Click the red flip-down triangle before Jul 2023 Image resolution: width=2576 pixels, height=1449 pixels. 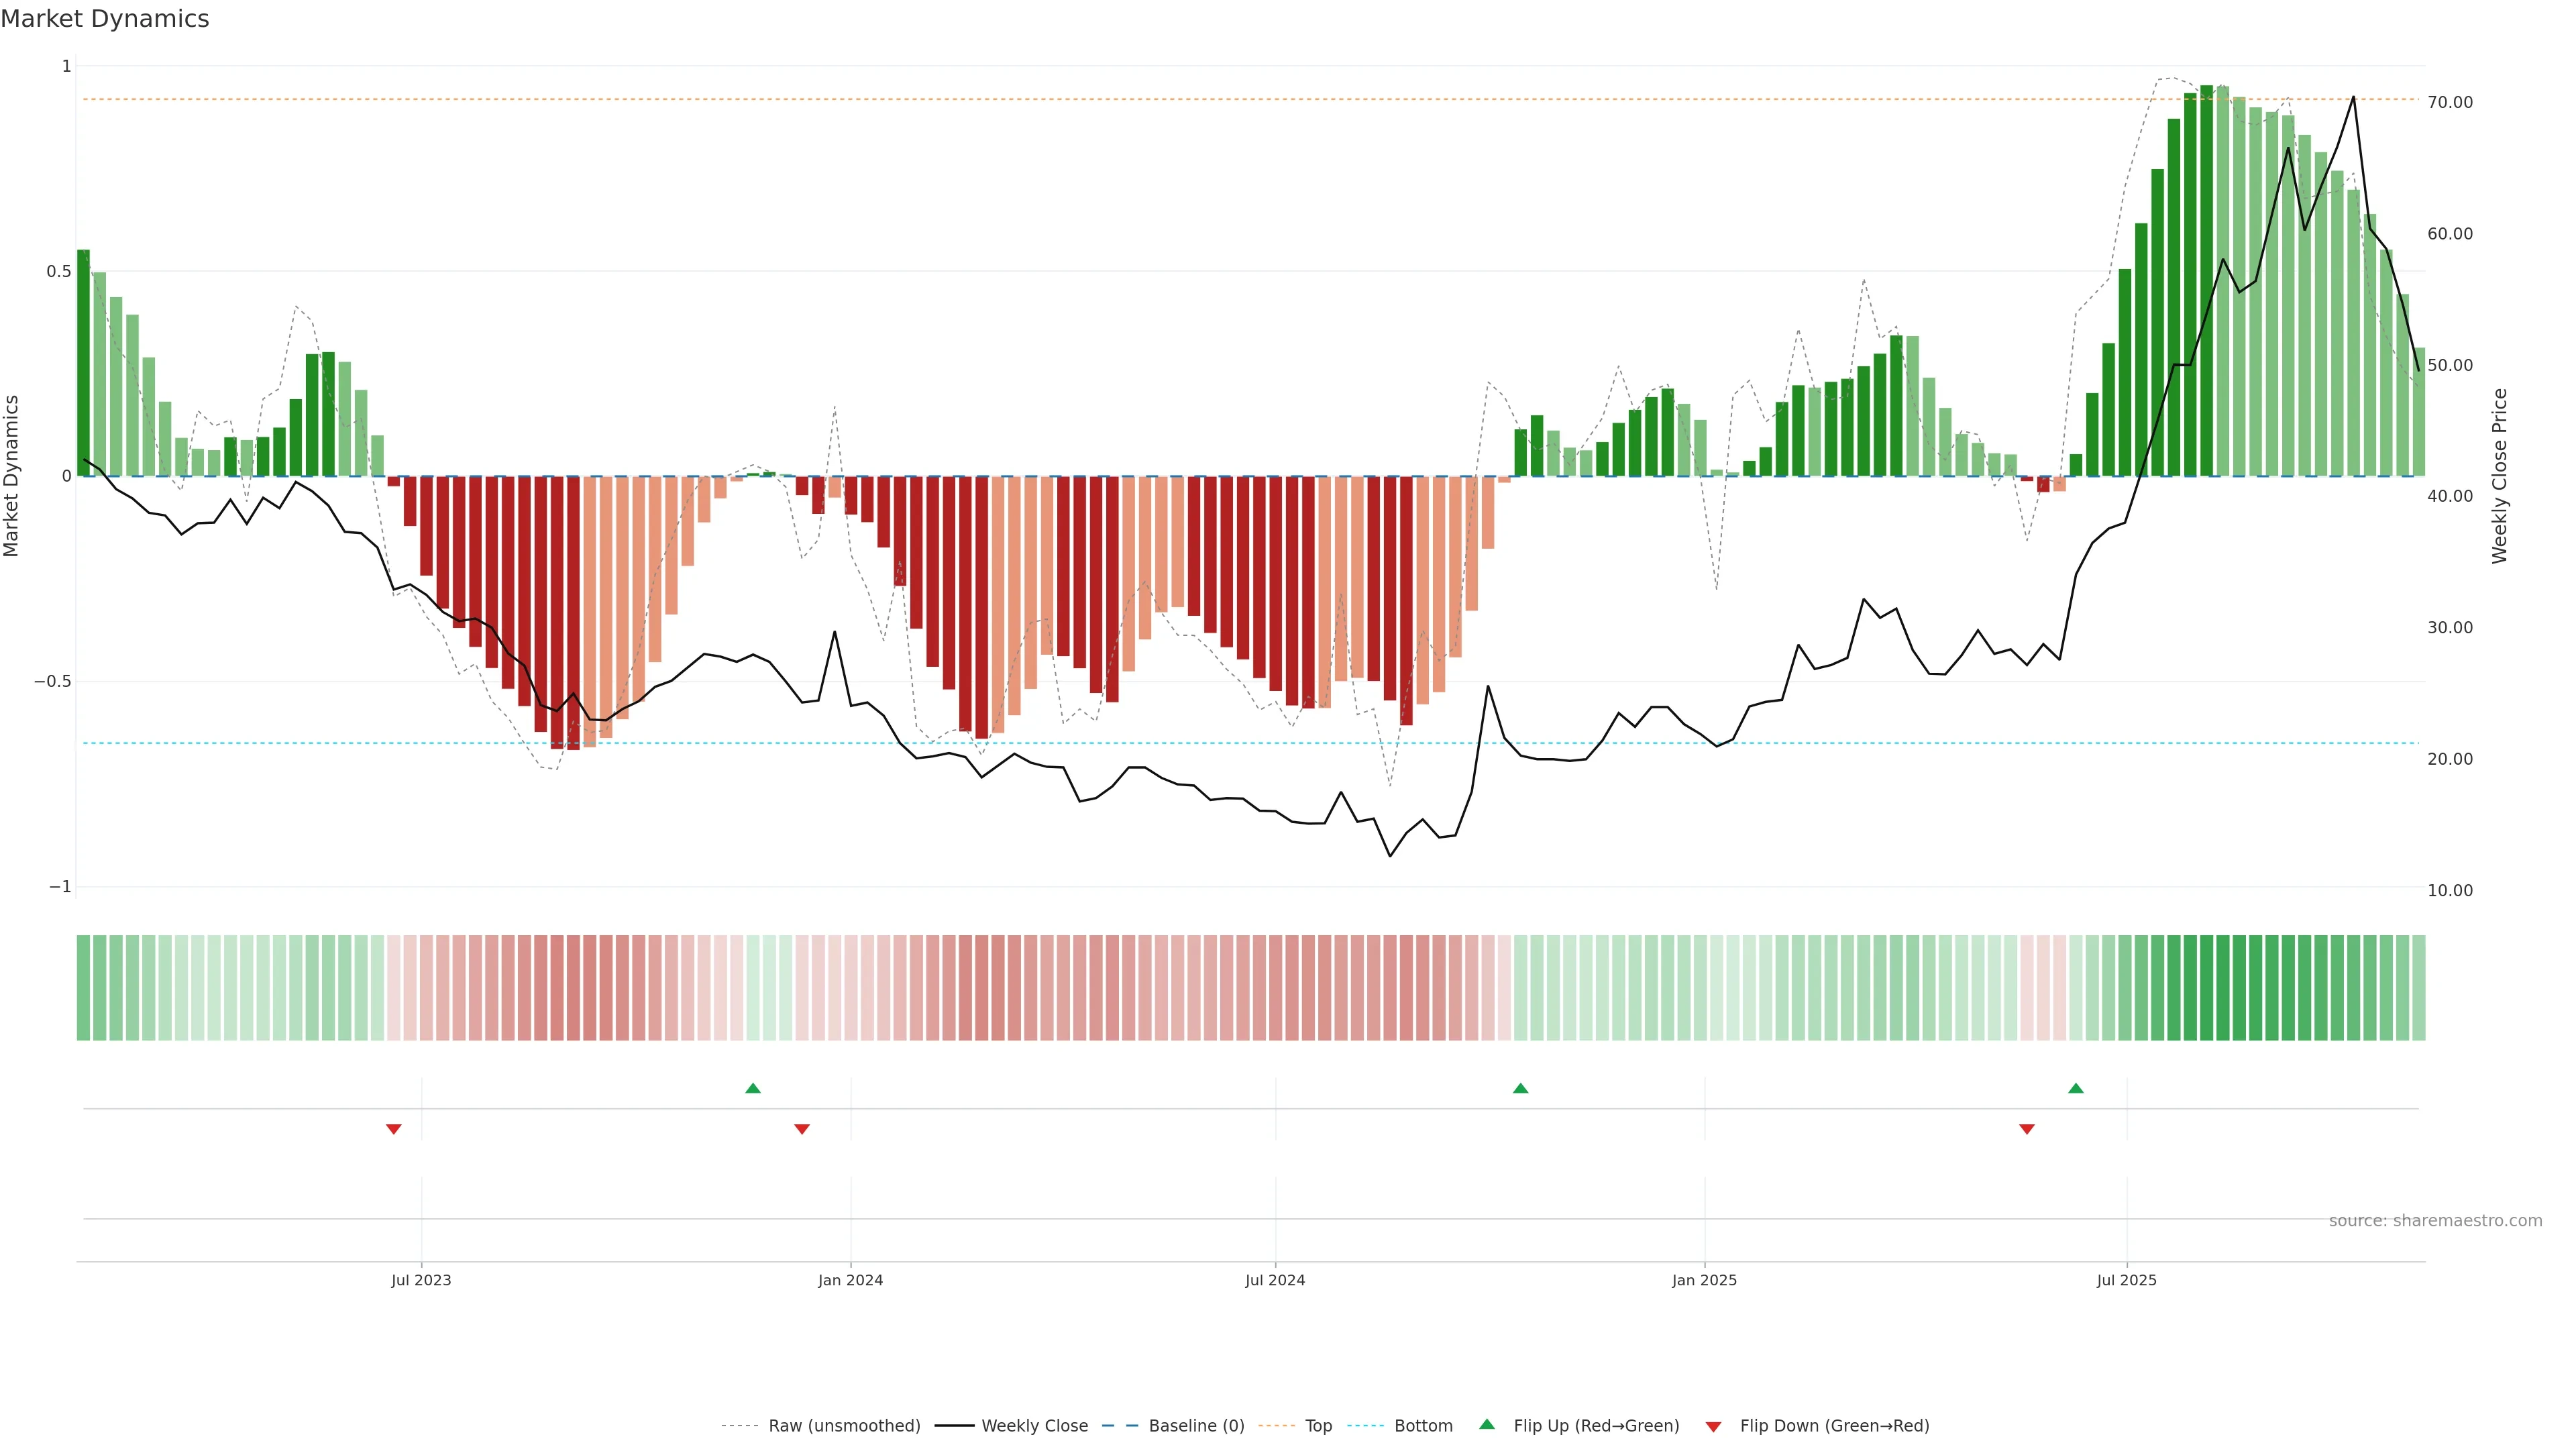click(x=394, y=1129)
